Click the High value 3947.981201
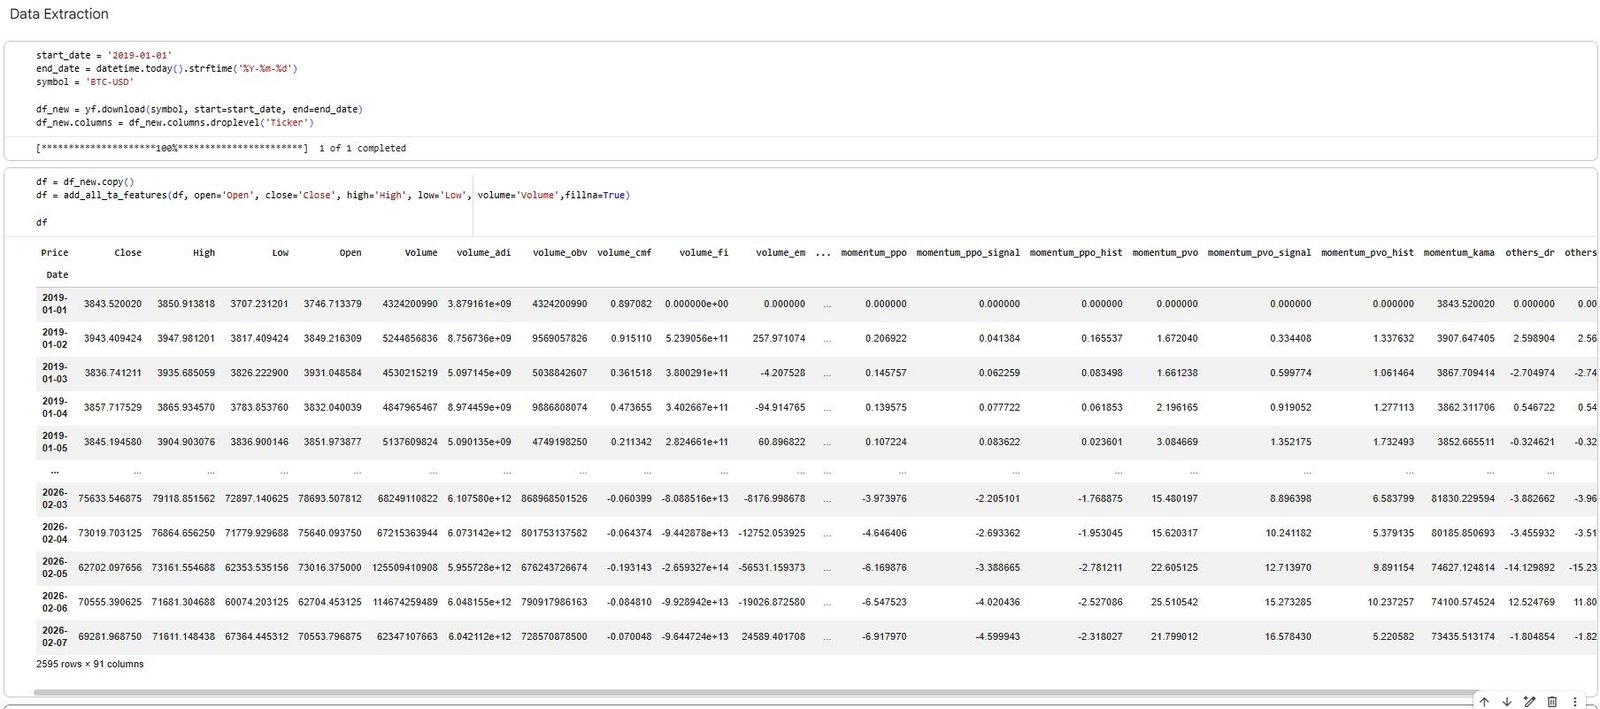This screenshot has width=1600, height=709. pyautogui.click(x=186, y=338)
